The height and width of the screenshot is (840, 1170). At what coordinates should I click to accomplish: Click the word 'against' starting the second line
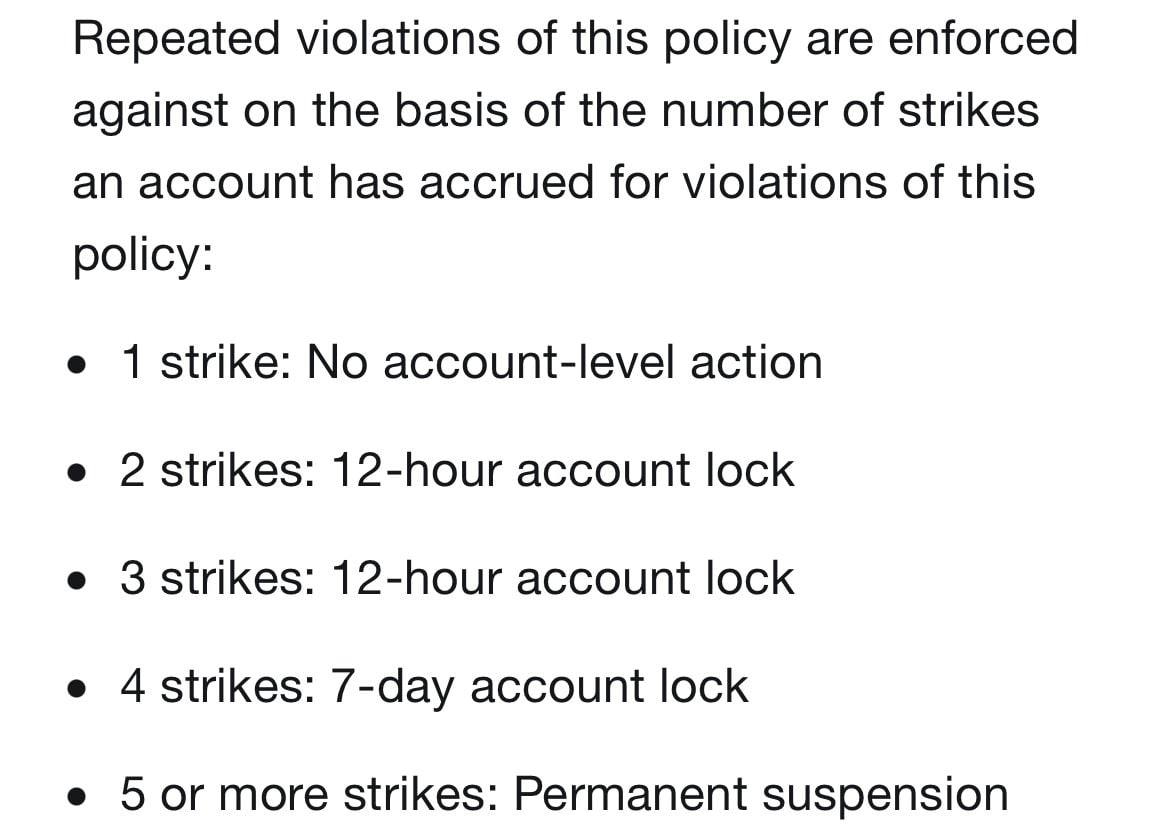[150, 112]
